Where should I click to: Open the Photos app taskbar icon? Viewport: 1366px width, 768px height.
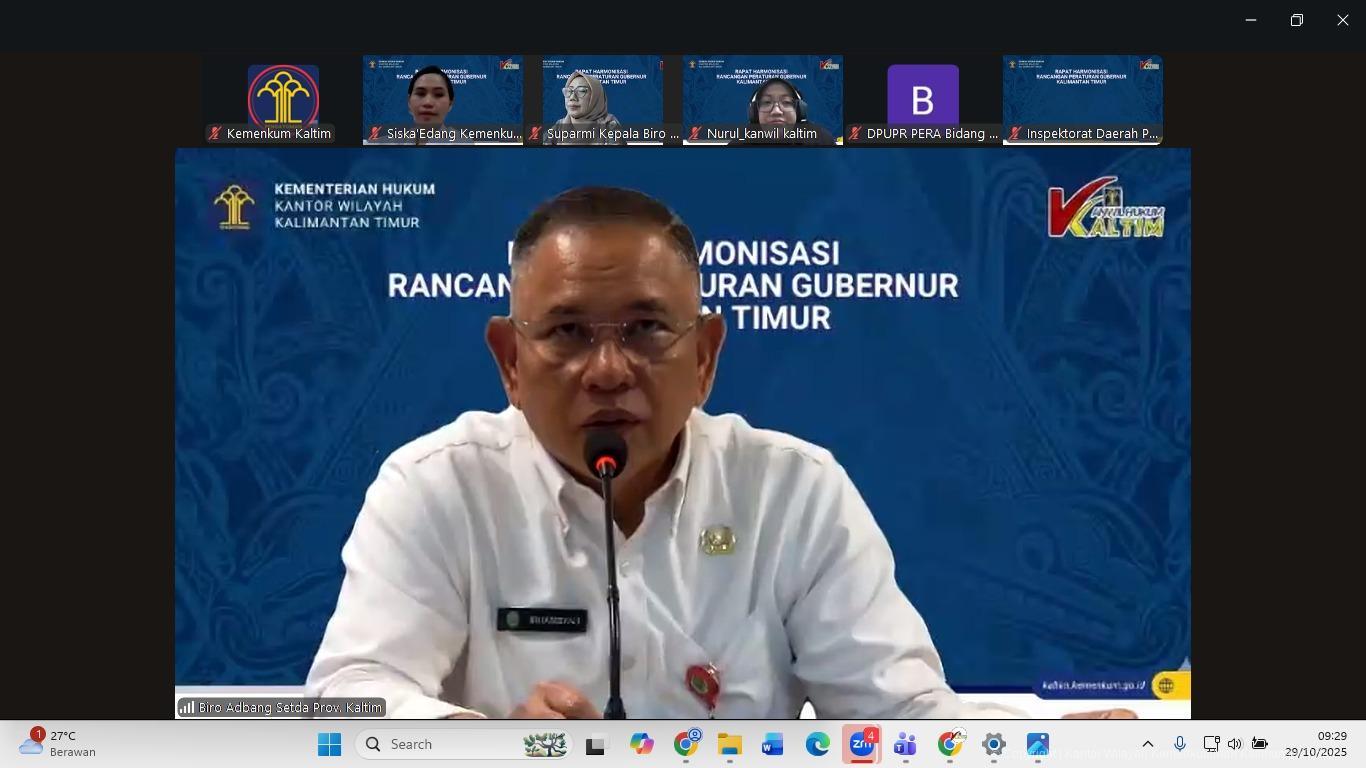click(1037, 744)
